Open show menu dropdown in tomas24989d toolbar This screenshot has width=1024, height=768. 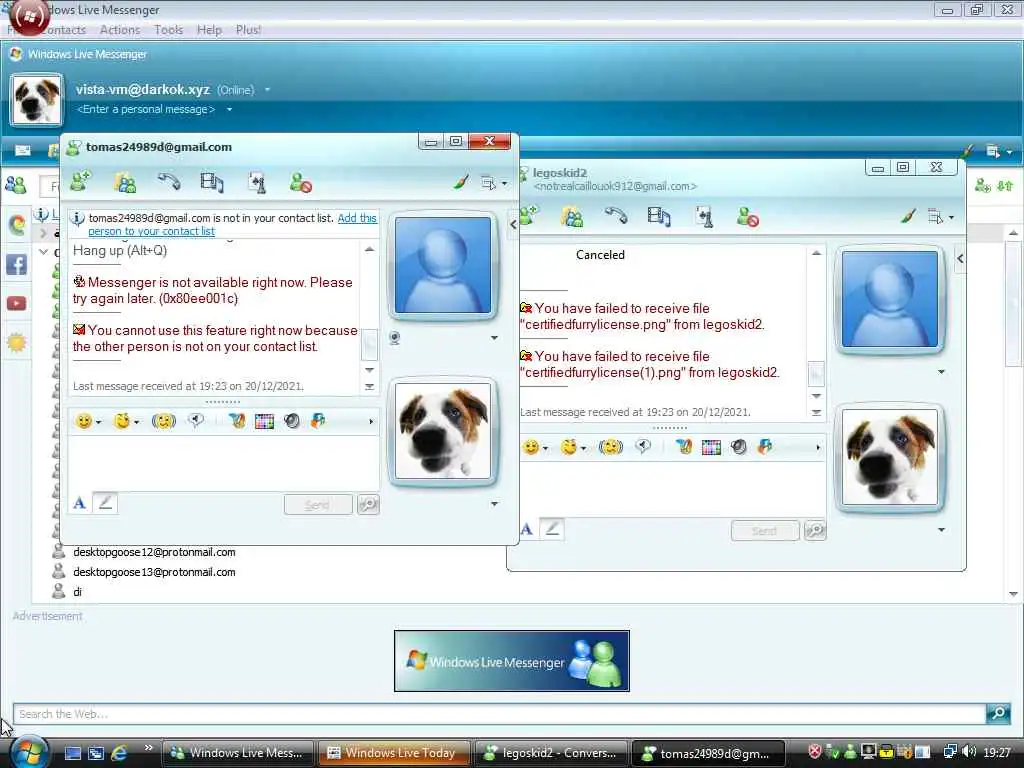tap(494, 183)
